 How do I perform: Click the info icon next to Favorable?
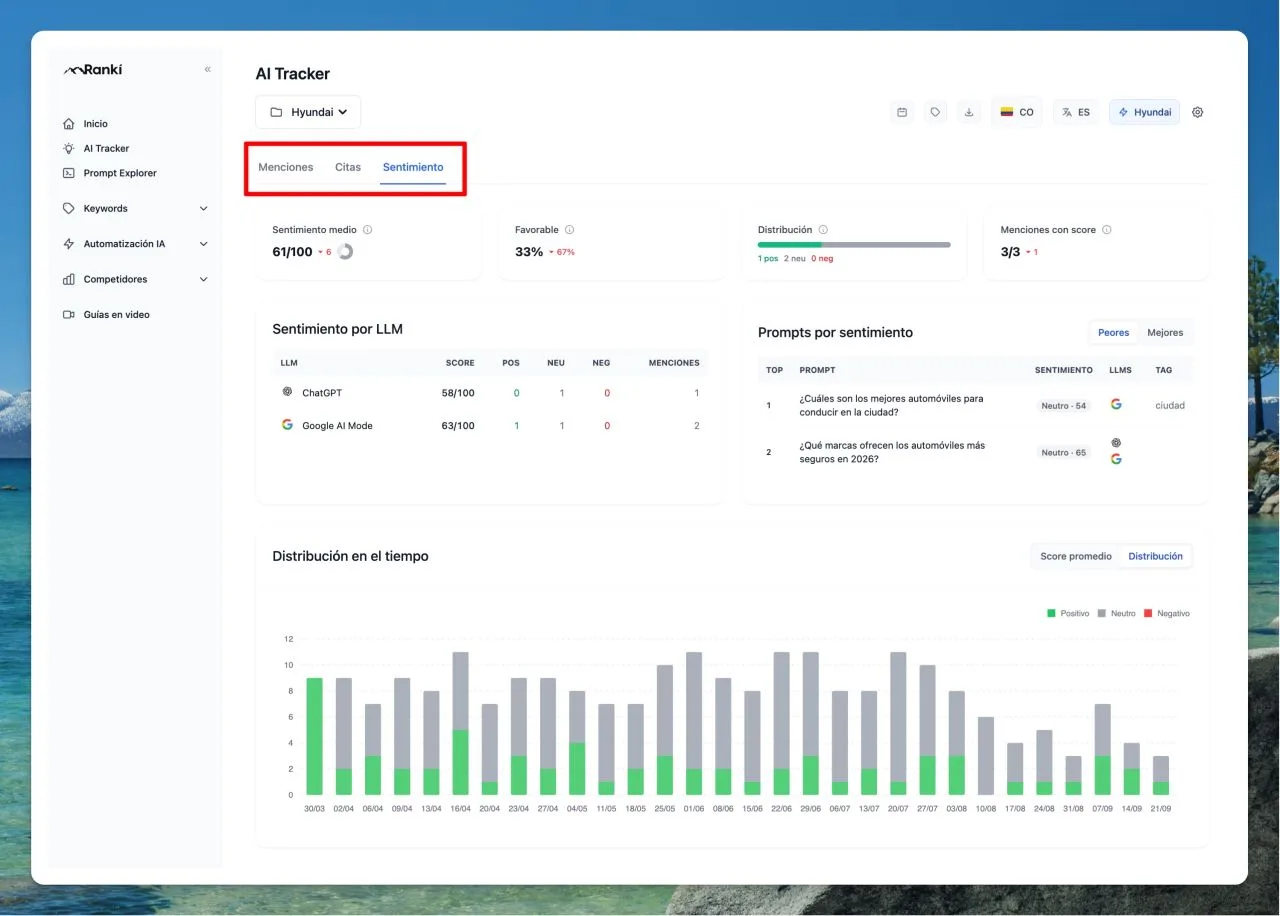(569, 230)
